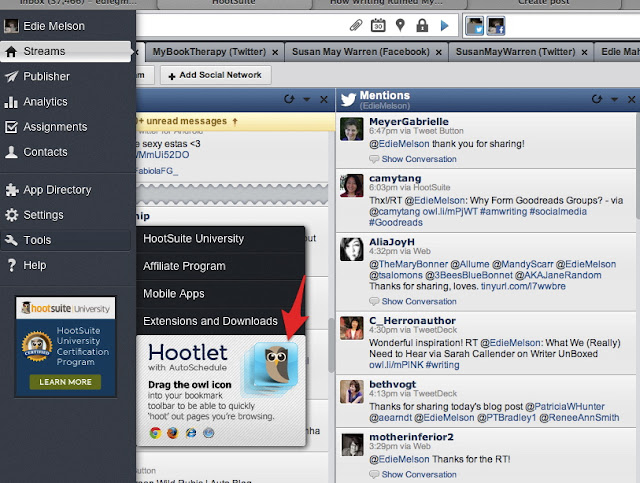Open C_Herronauthor's avatar thumbnail
The width and height of the screenshot is (640, 483).
(x=352, y=328)
